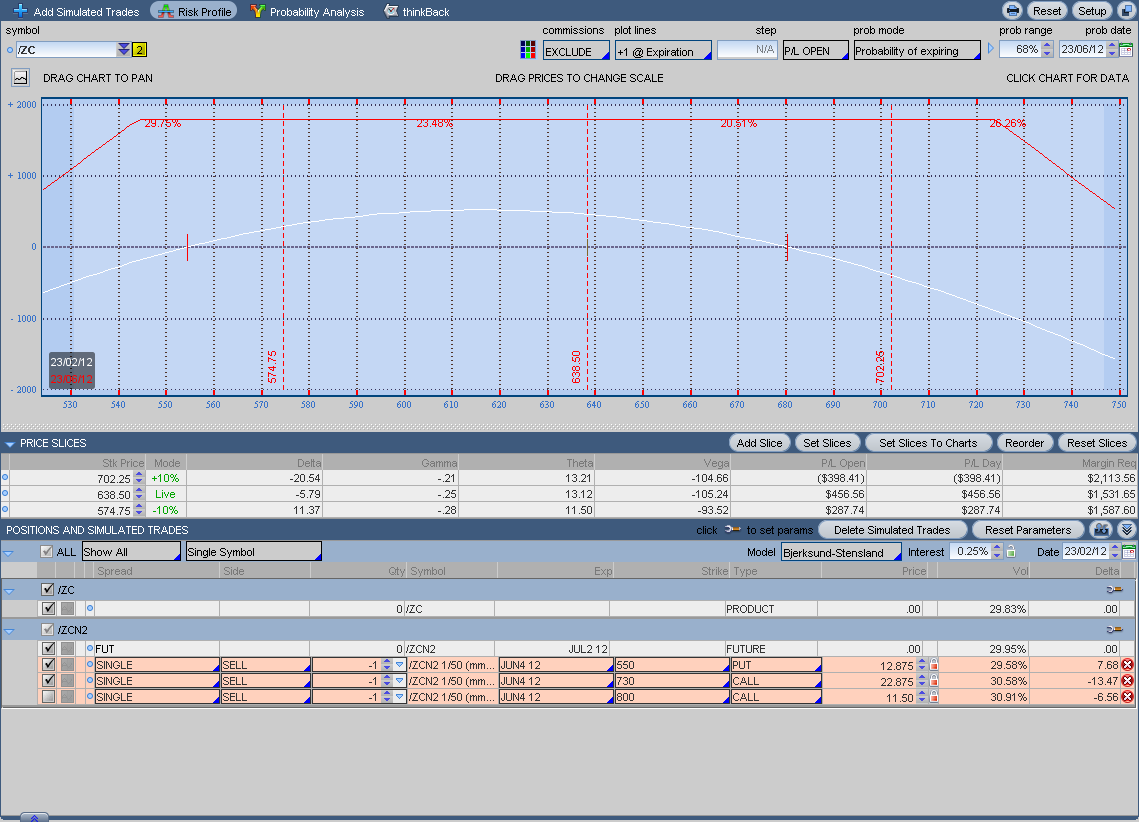Click the Add Slice button
Image resolution: width=1139 pixels, height=822 pixels.
760,443
